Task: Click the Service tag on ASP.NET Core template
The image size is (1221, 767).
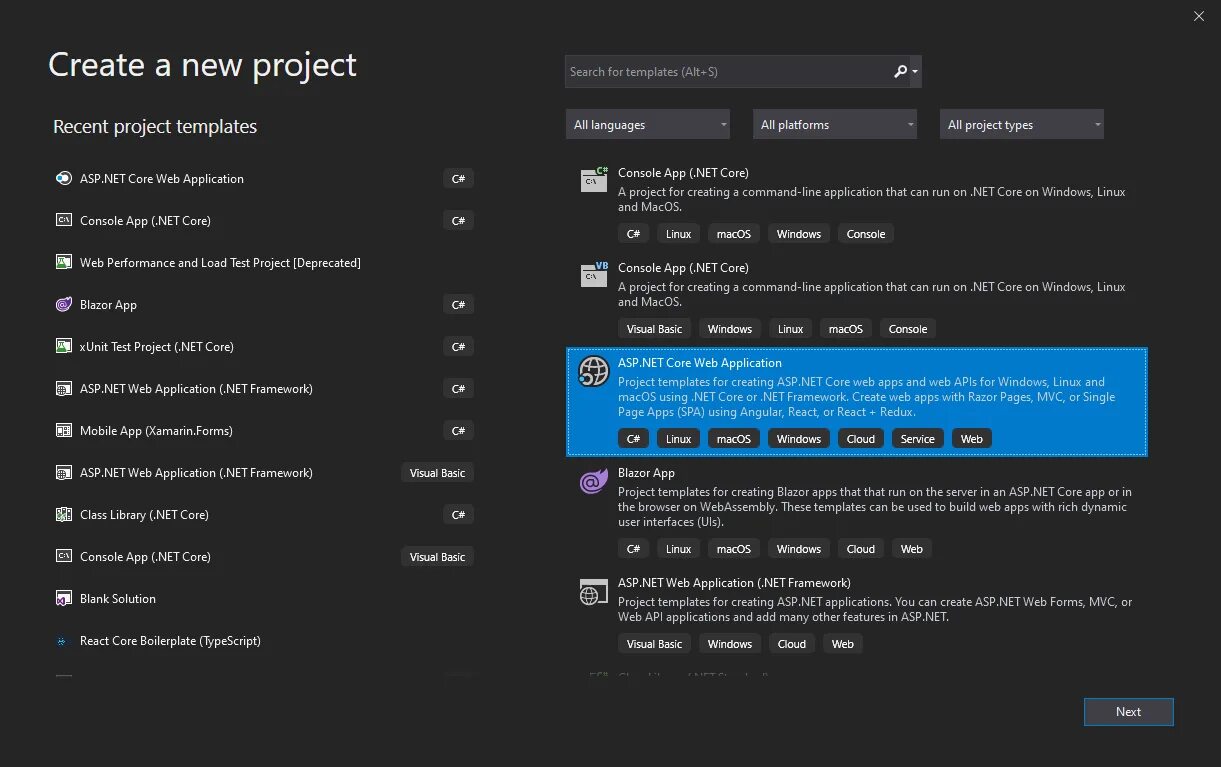Action: pyautogui.click(x=917, y=439)
